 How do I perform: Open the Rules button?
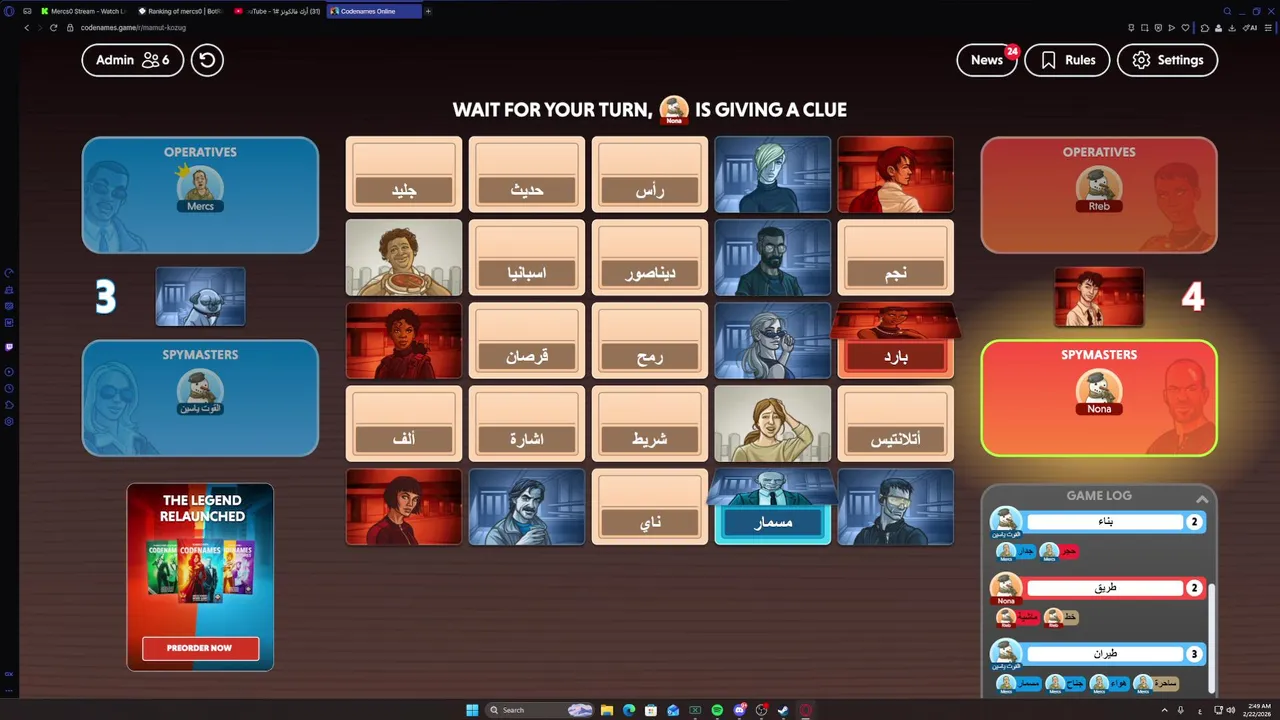[x=1067, y=60]
